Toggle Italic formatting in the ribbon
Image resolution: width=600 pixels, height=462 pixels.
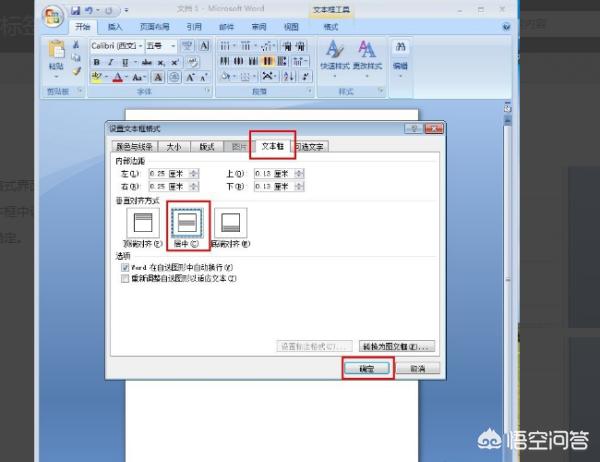tap(109, 62)
